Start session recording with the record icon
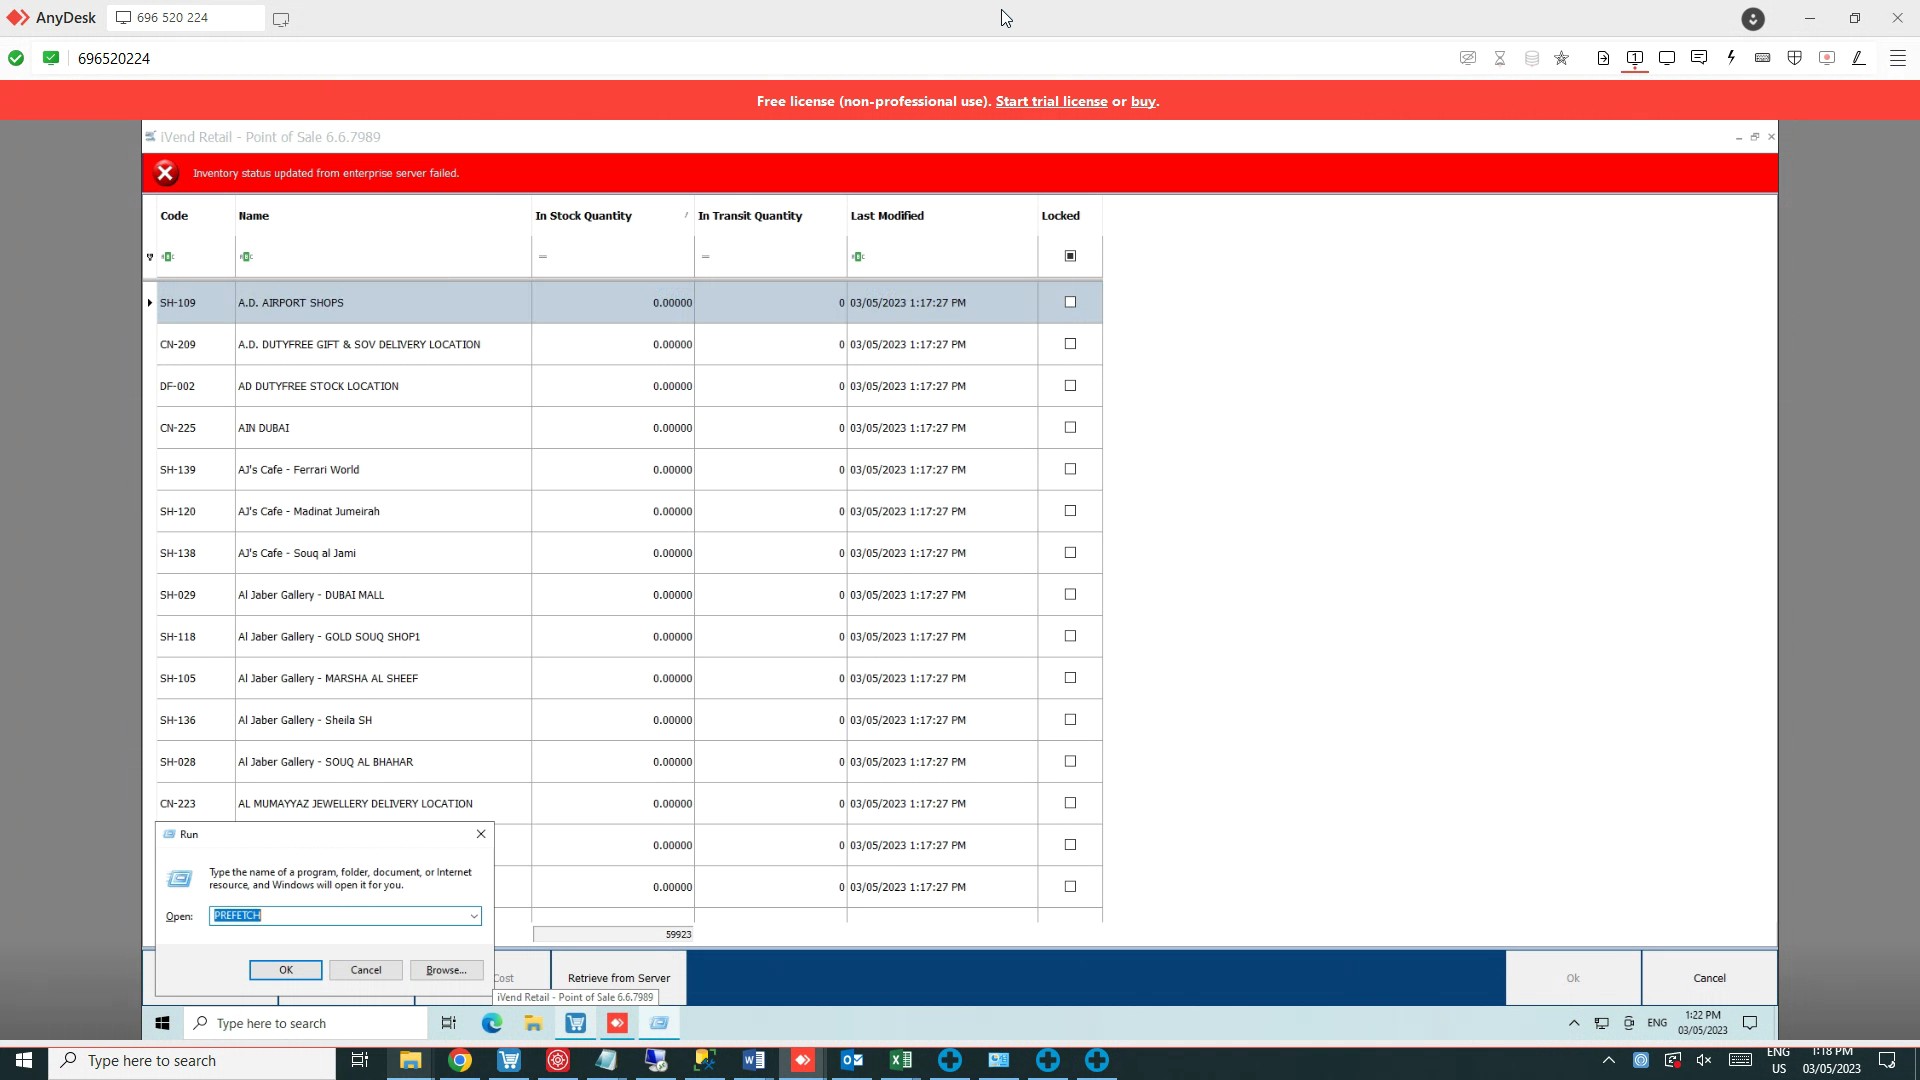 1827,58
